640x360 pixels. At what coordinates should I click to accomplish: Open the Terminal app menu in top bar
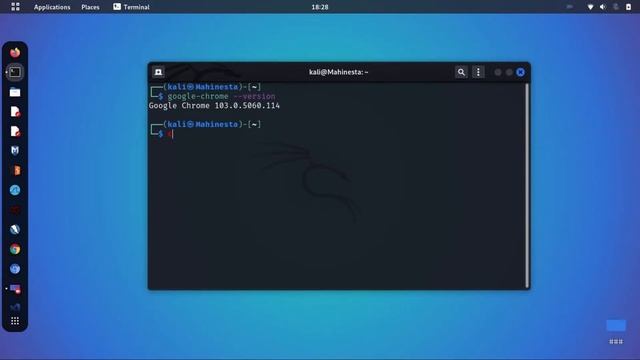tap(131, 7)
